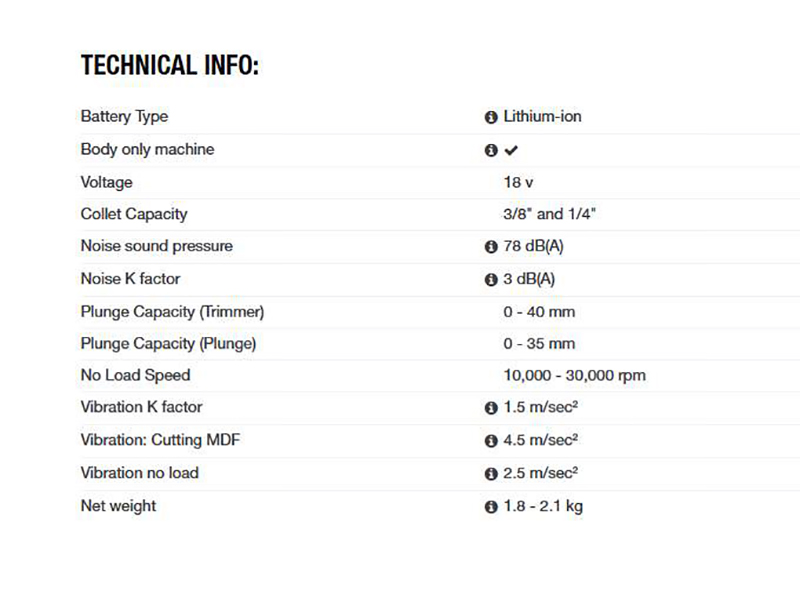Open info icon for Vibration: Cutting MDF

(x=491, y=441)
